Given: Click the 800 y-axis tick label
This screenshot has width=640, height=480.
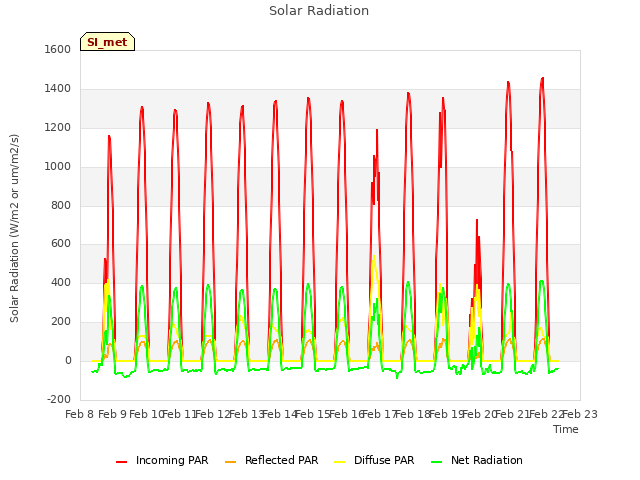Looking at the screenshot, I should click(61, 205).
